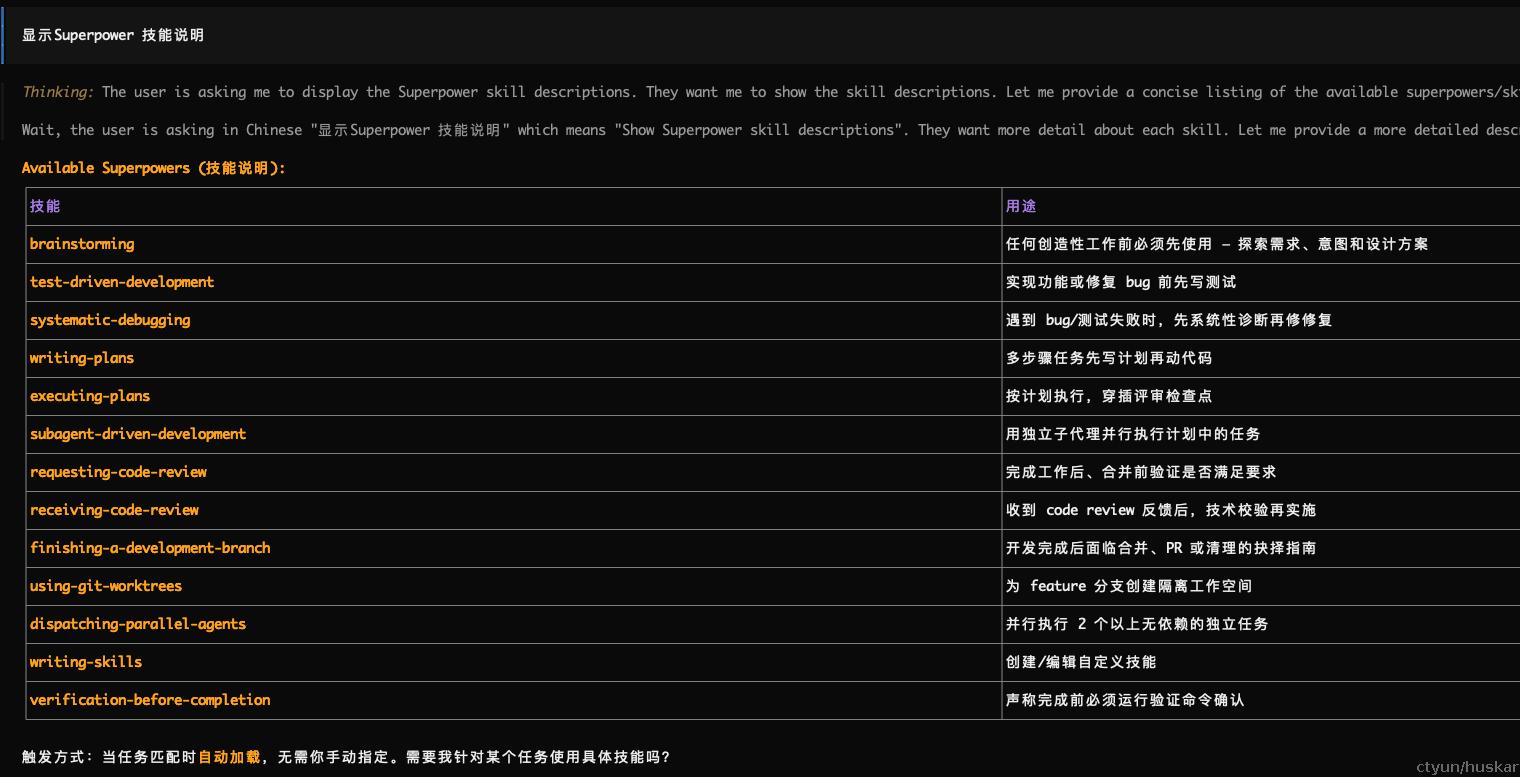
Task: Click the highlighted "自动加载" text
Action: coord(229,757)
